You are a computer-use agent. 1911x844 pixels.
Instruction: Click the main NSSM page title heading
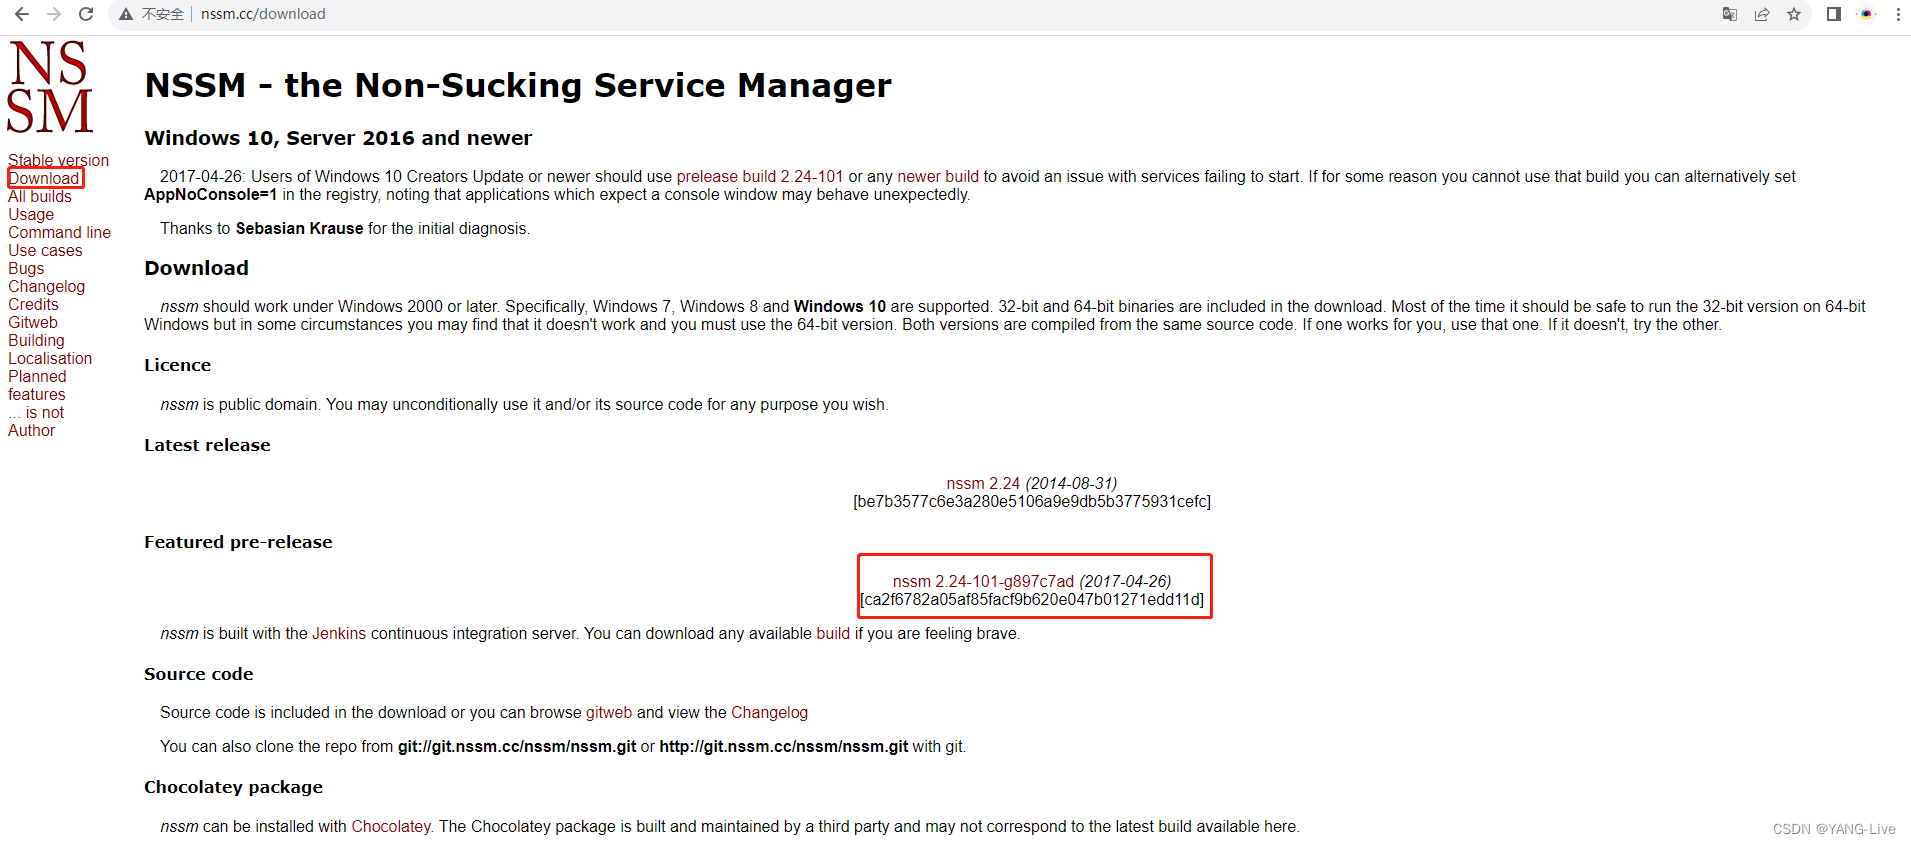pos(518,85)
